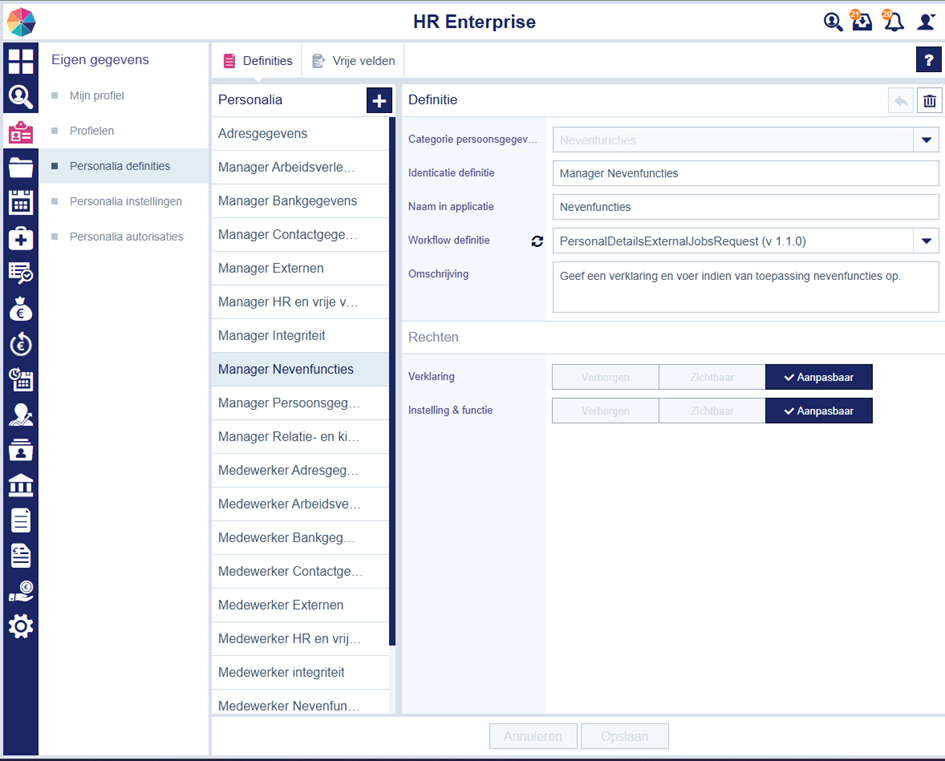Image resolution: width=945 pixels, height=761 pixels.
Task: Click the Annuleren button
Action: point(533,736)
